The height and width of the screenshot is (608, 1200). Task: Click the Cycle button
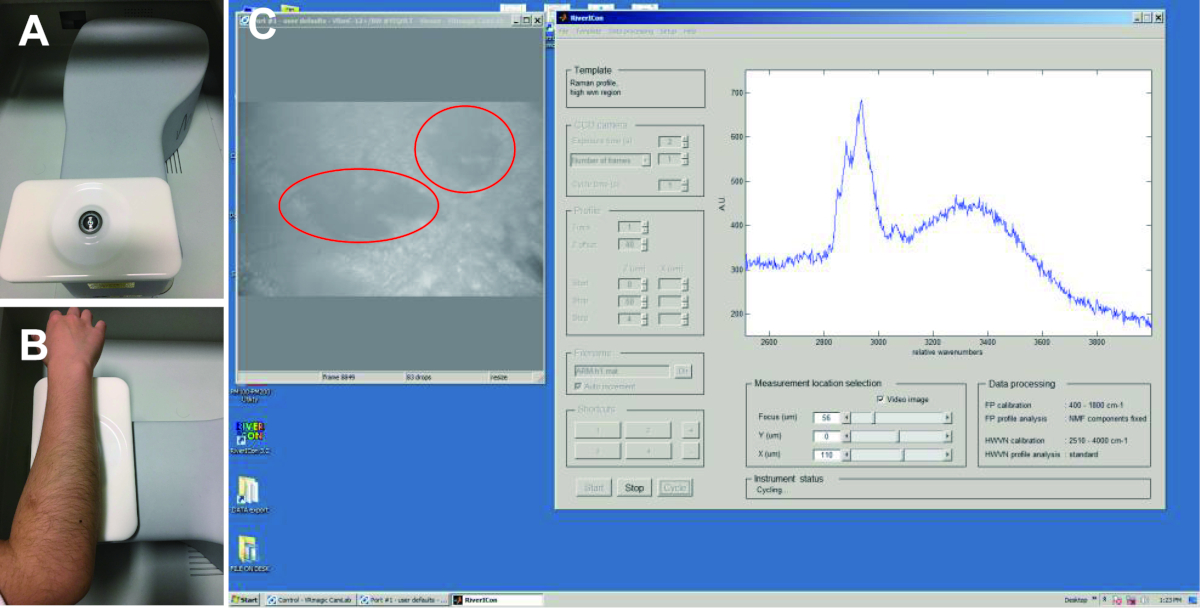tap(675, 488)
